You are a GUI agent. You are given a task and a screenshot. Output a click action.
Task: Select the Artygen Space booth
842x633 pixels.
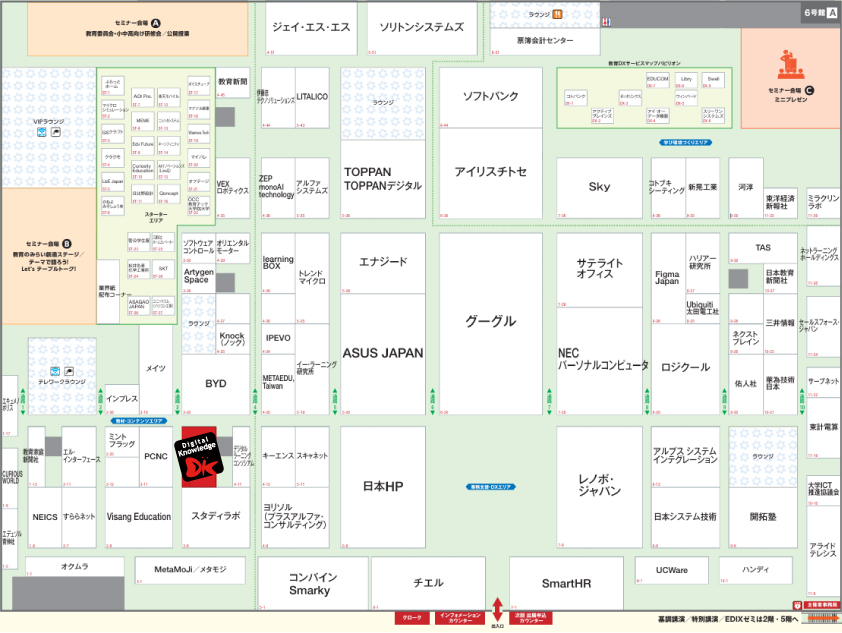[199, 278]
